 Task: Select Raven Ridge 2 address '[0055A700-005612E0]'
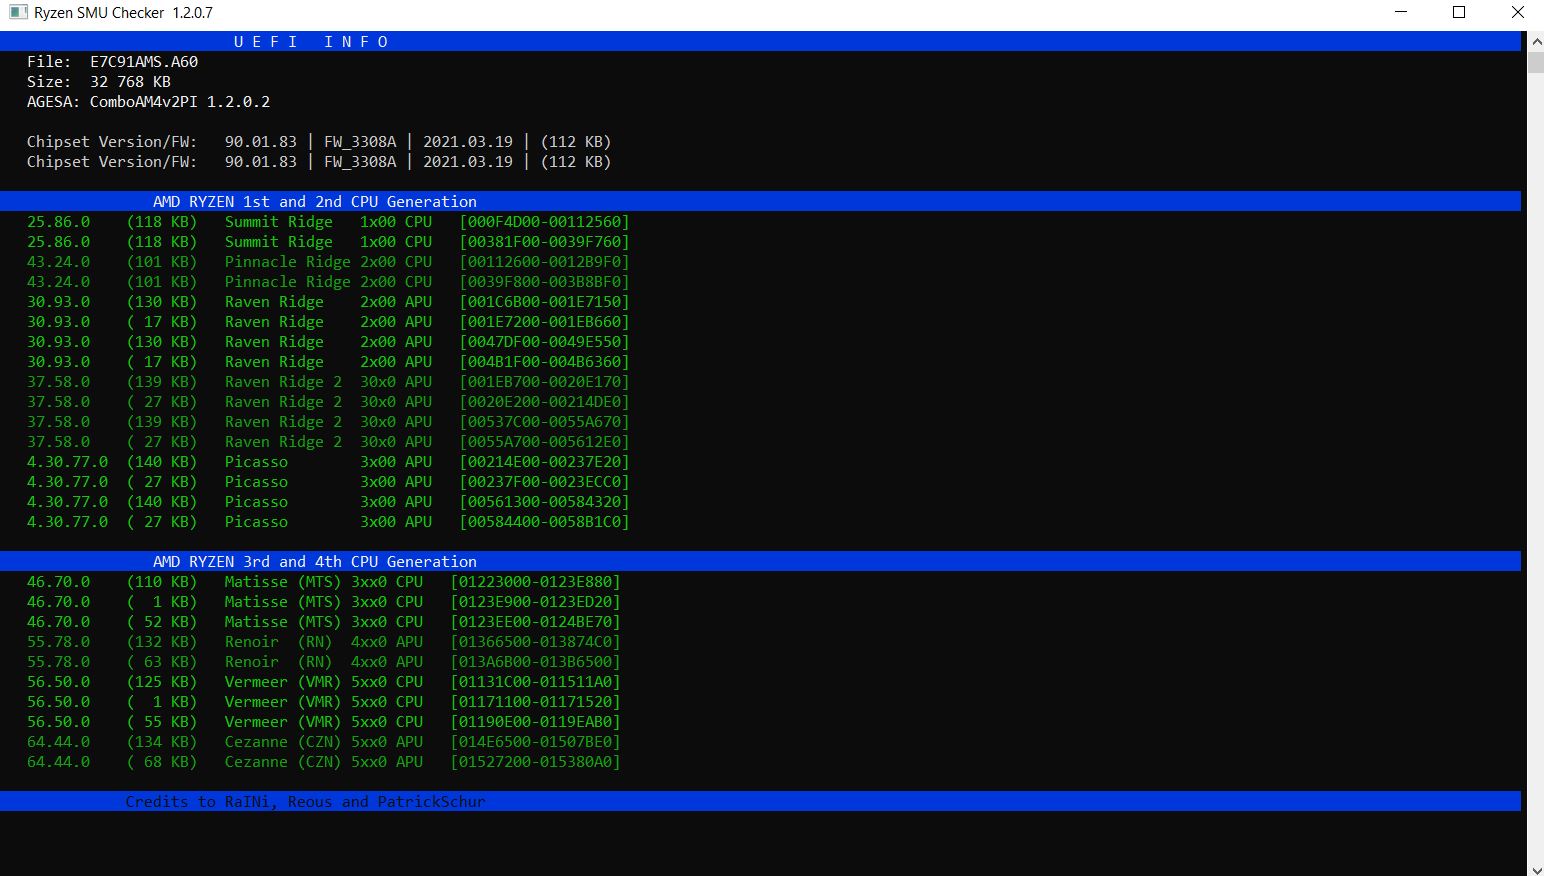tap(545, 442)
